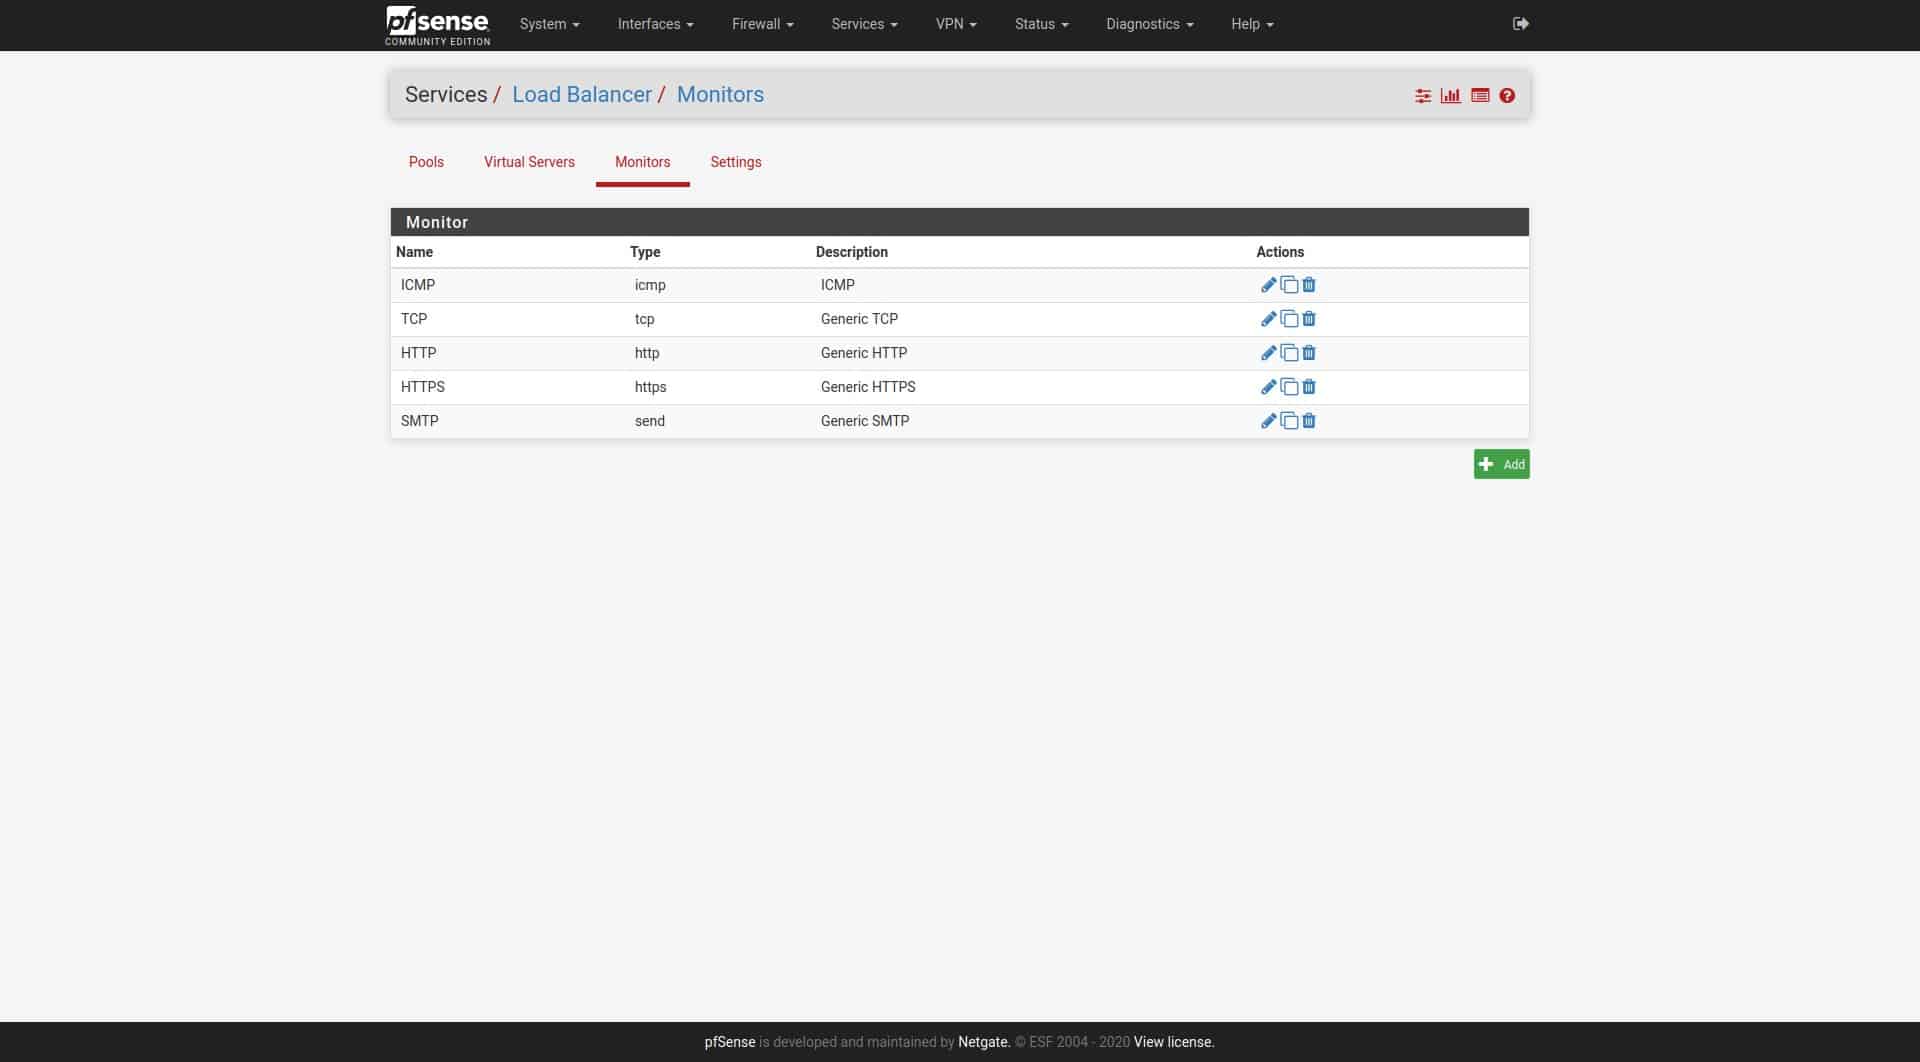Edit the ICMP monitor with pencil icon
The image size is (1920, 1062).
pos(1268,285)
